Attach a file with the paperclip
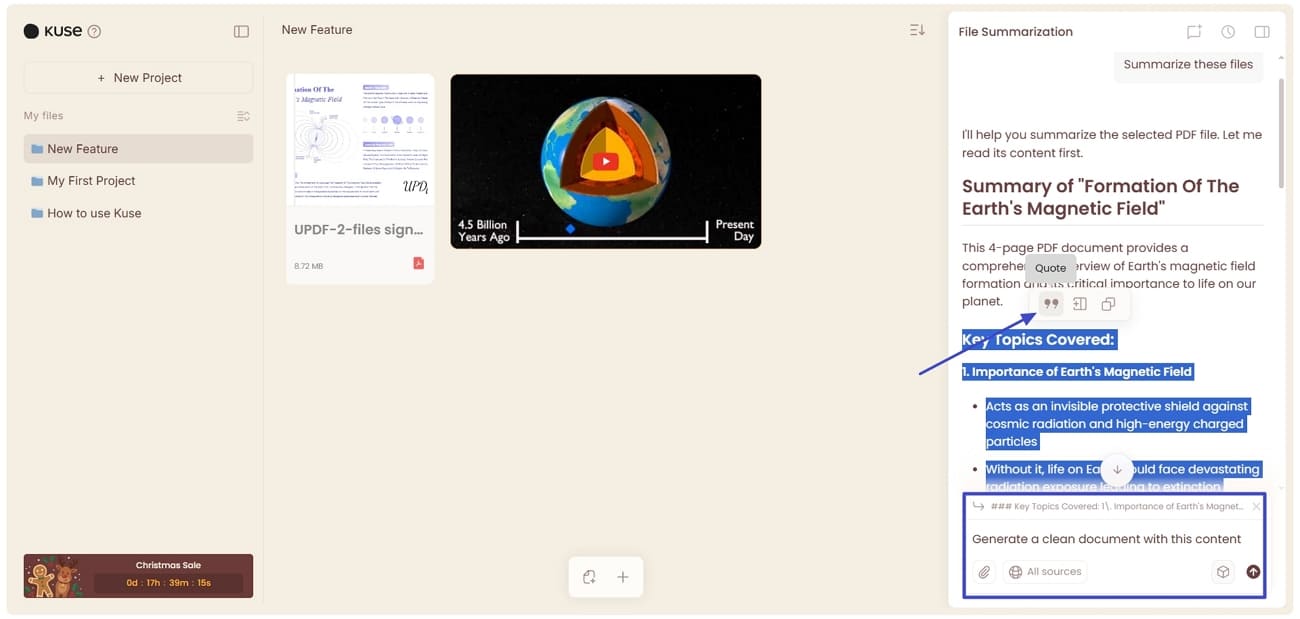This screenshot has width=1300, height=619. pos(984,572)
